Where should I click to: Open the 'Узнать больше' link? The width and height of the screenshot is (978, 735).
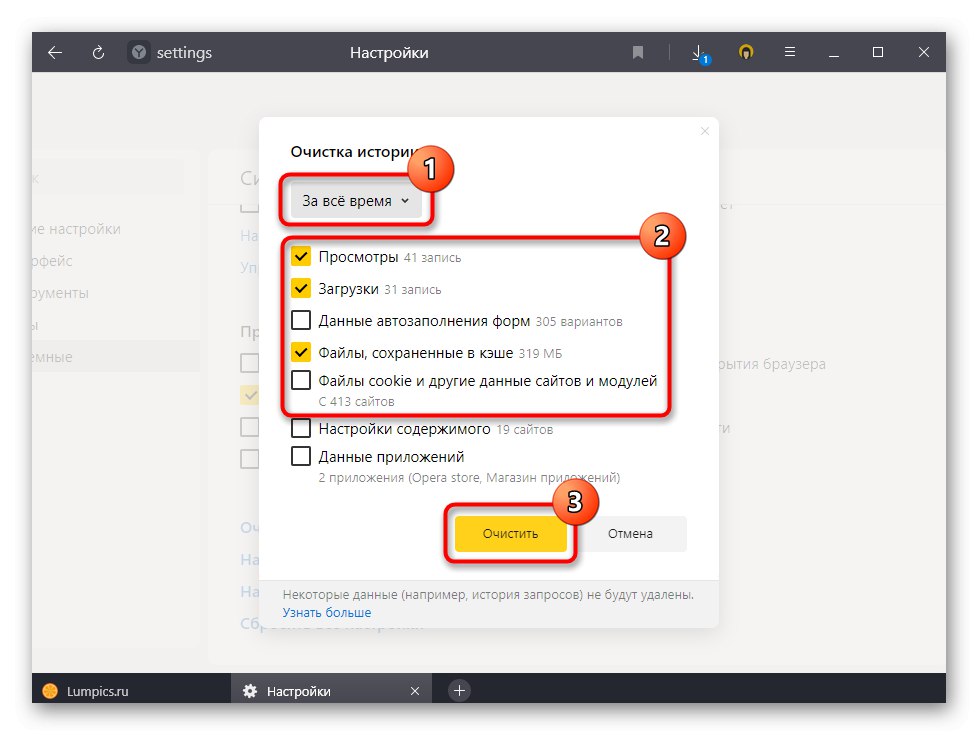(327, 613)
